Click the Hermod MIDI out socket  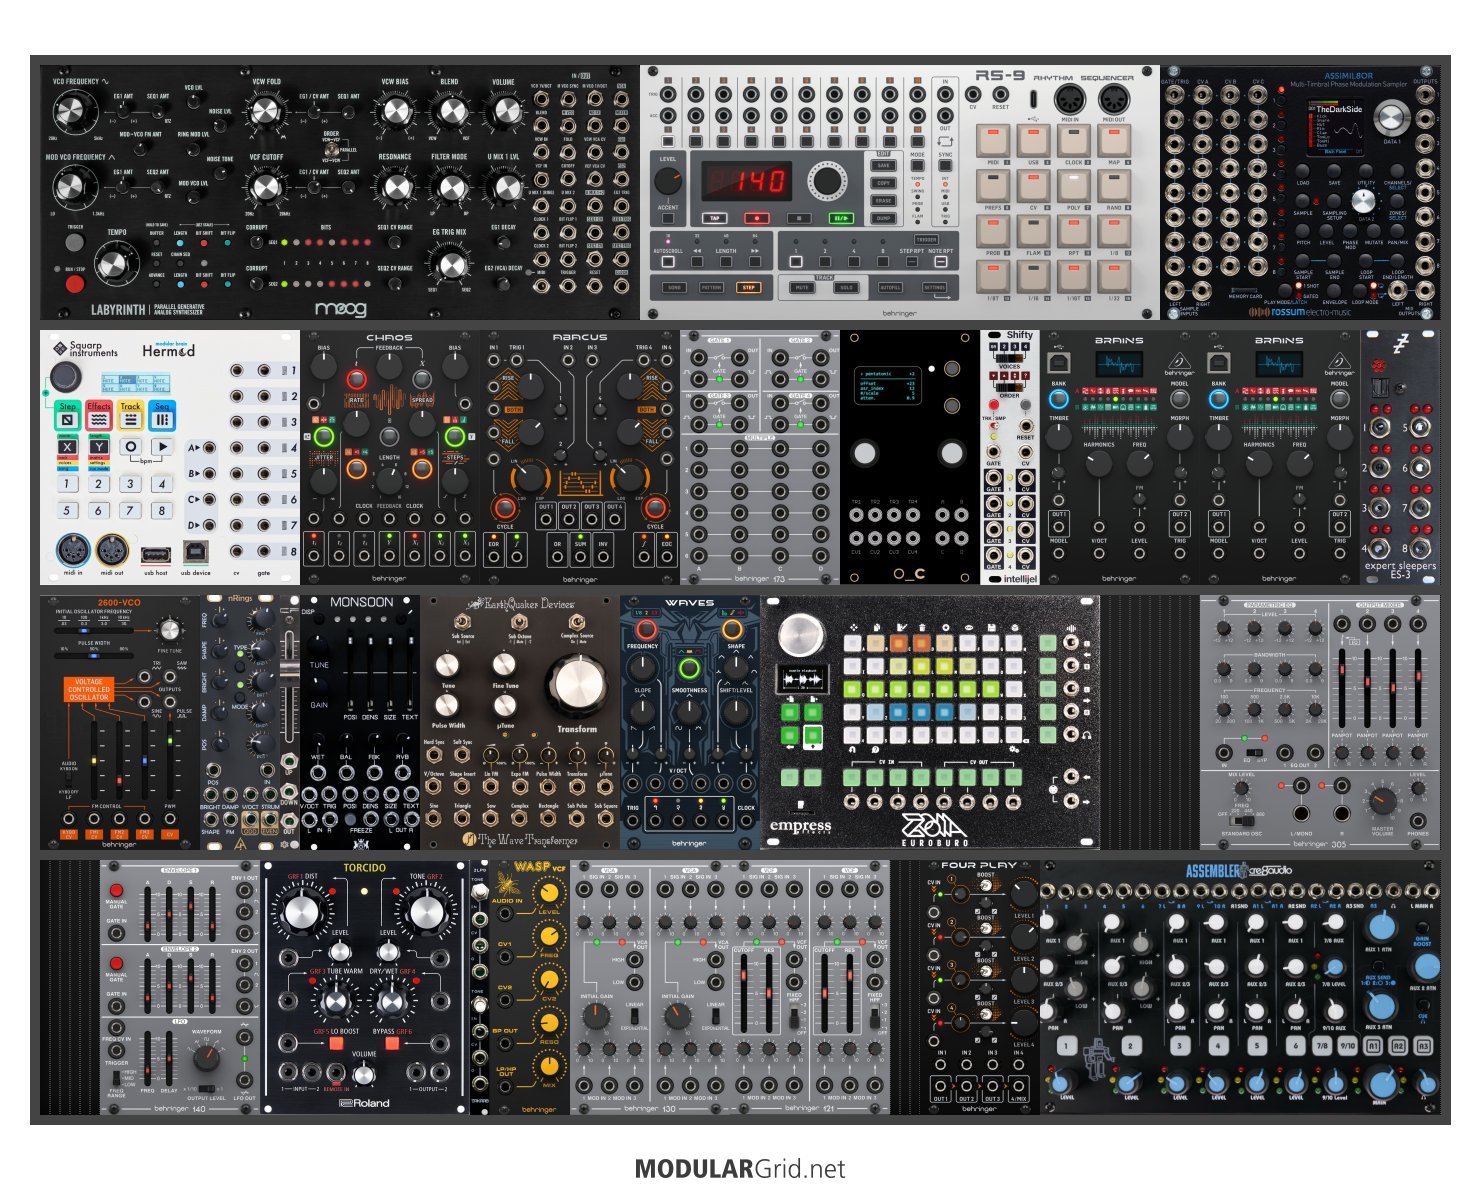point(112,551)
